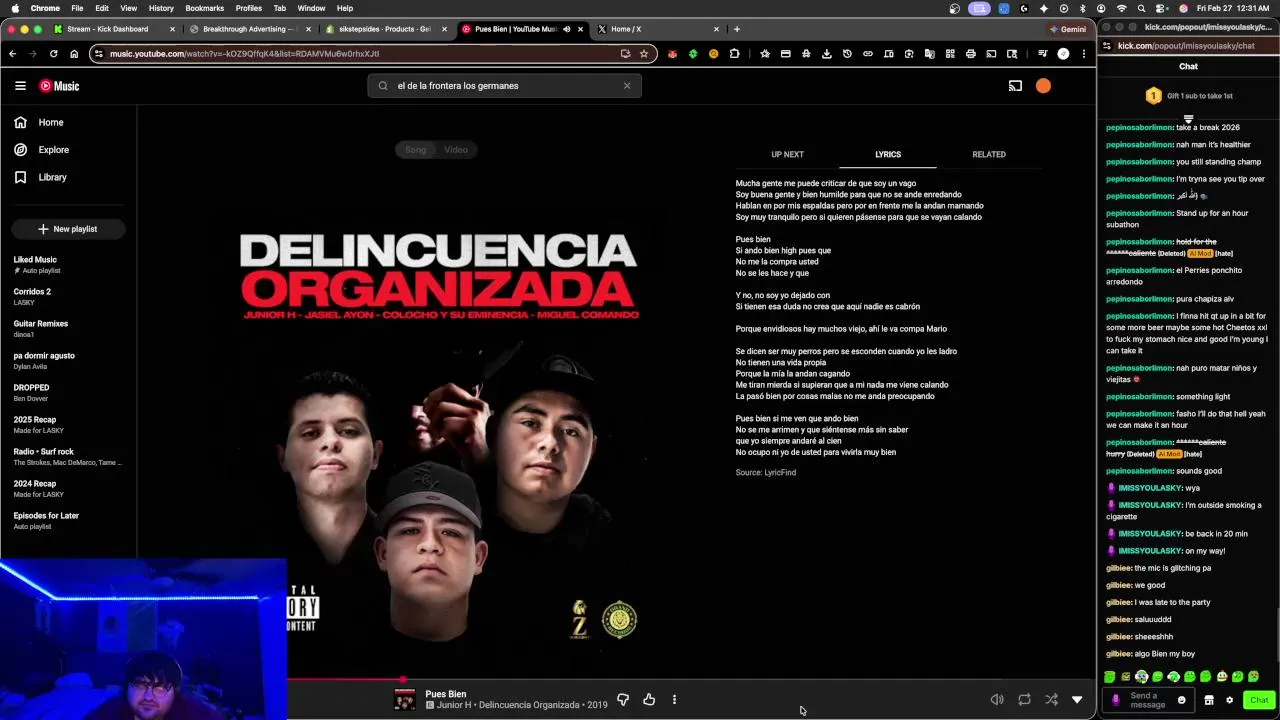Go back in Chrome
1280x720 pixels.
point(12,54)
